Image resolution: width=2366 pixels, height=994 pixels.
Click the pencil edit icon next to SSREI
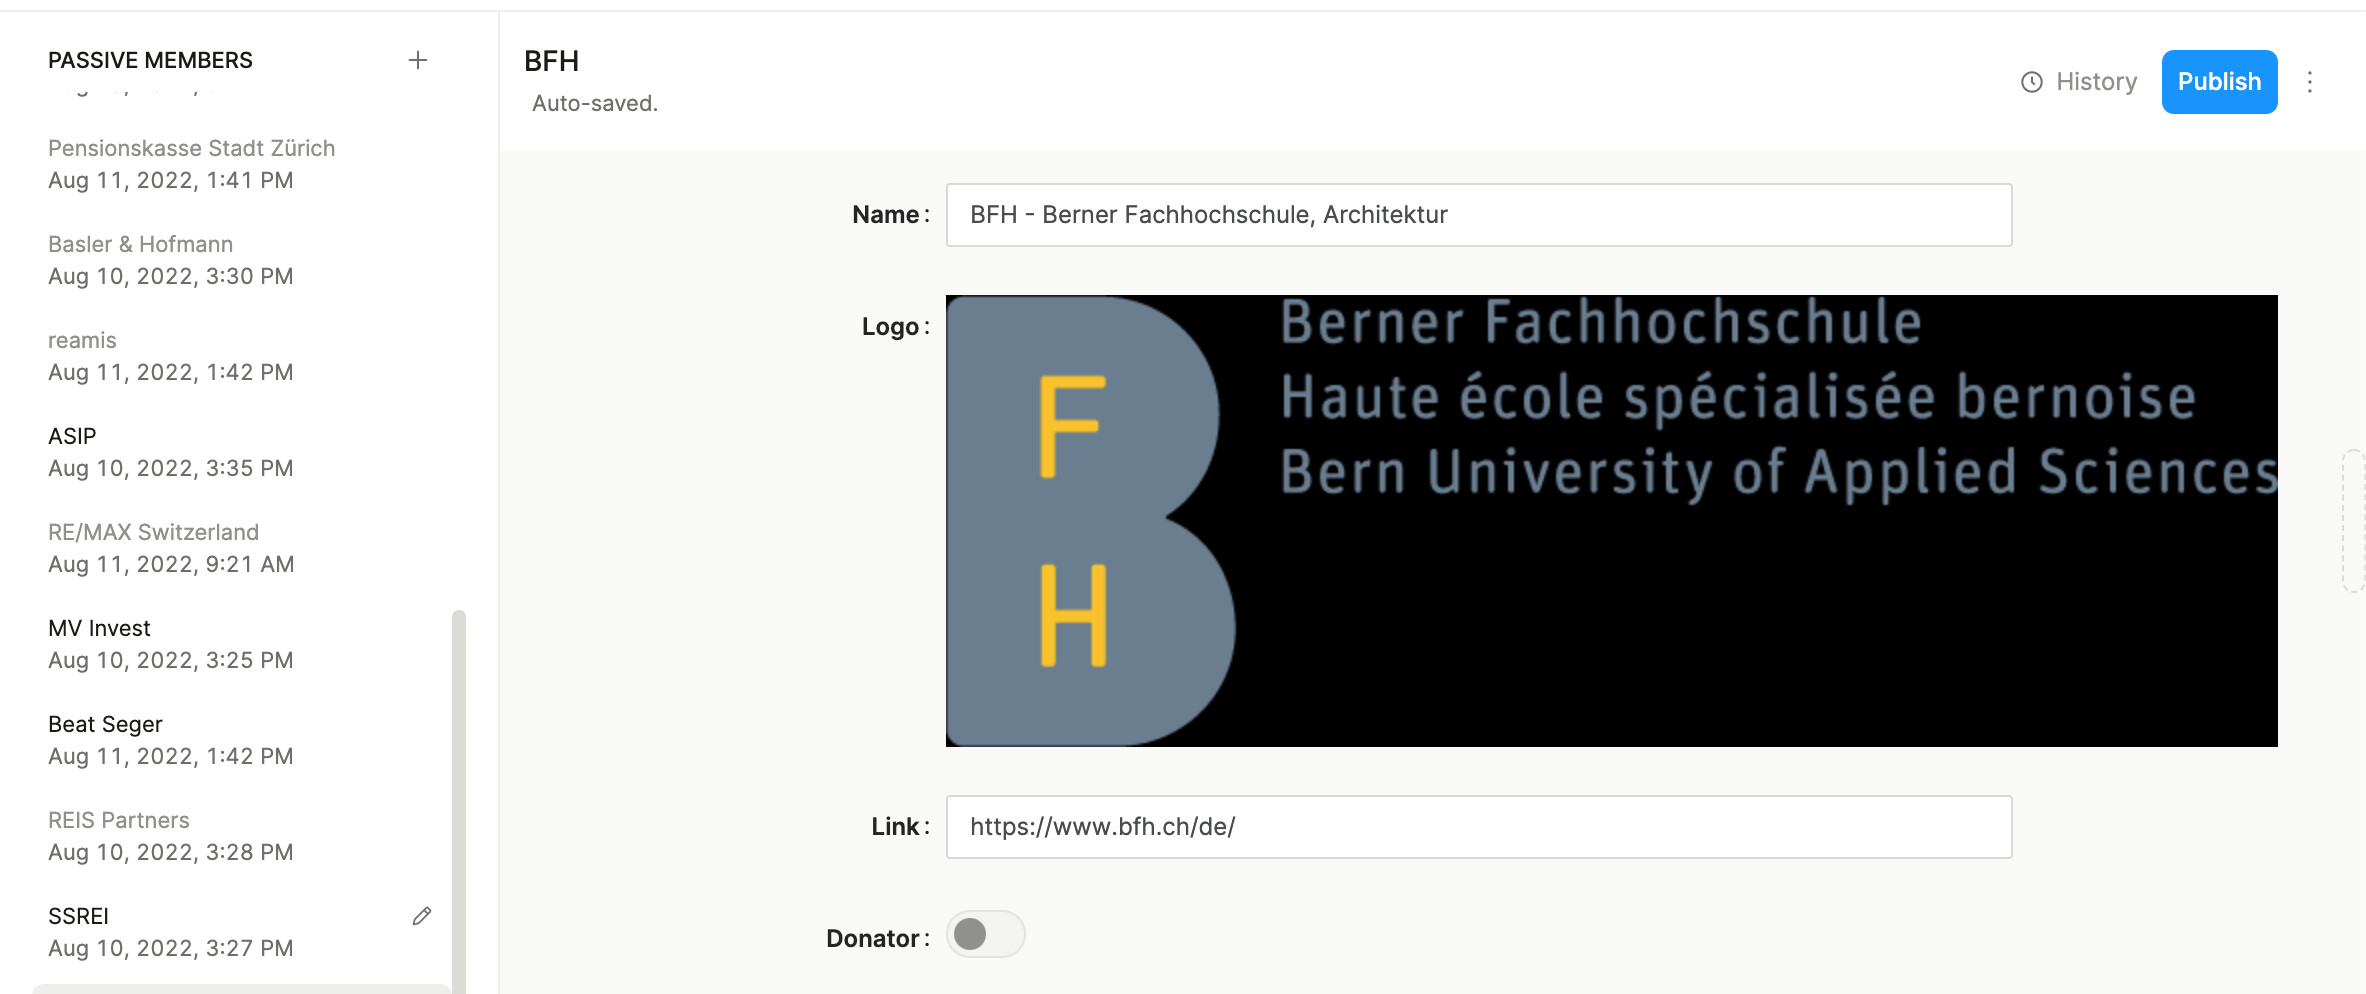coord(422,916)
